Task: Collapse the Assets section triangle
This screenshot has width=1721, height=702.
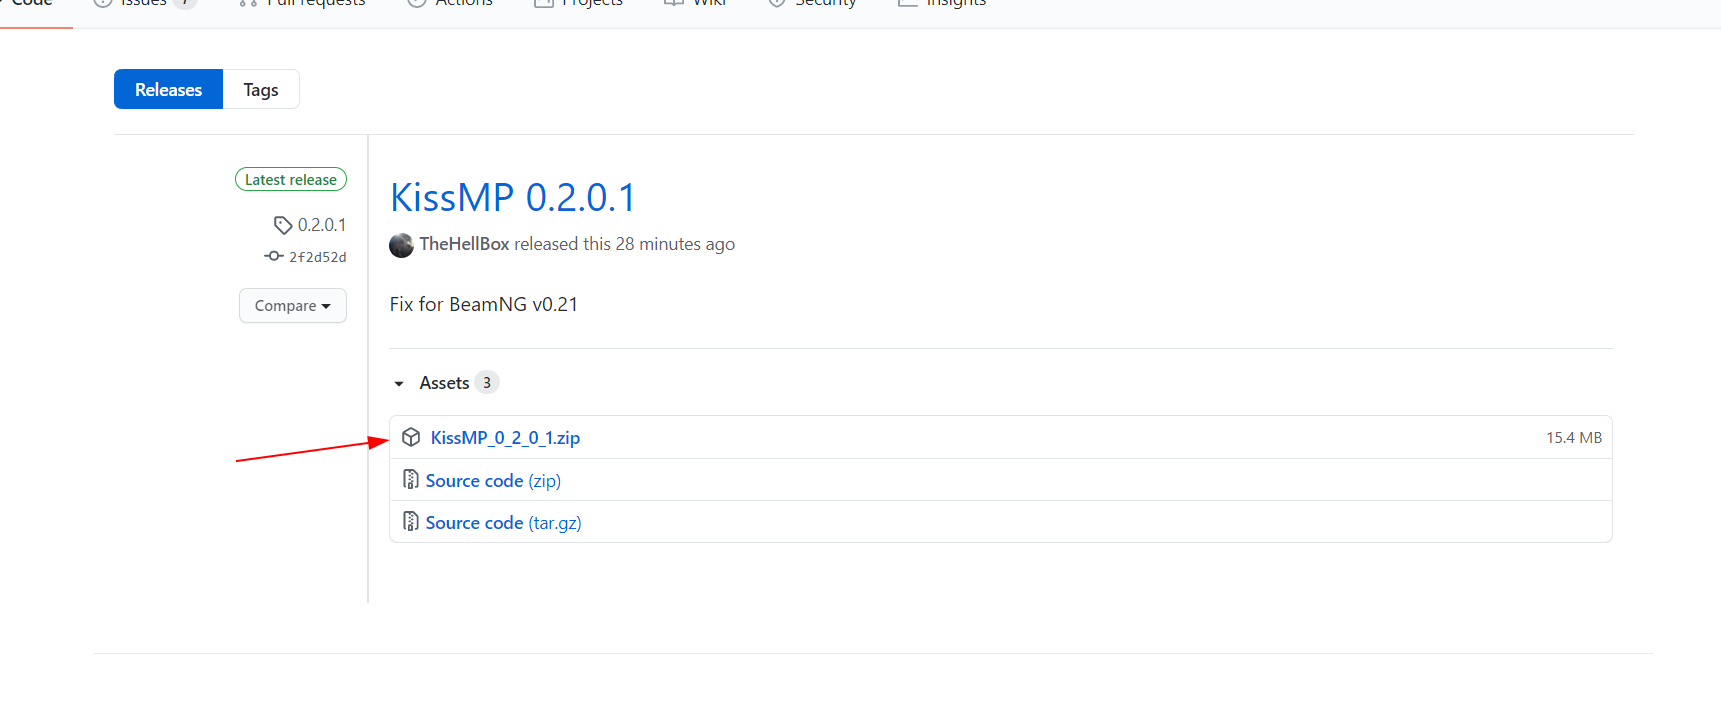Action: [399, 383]
